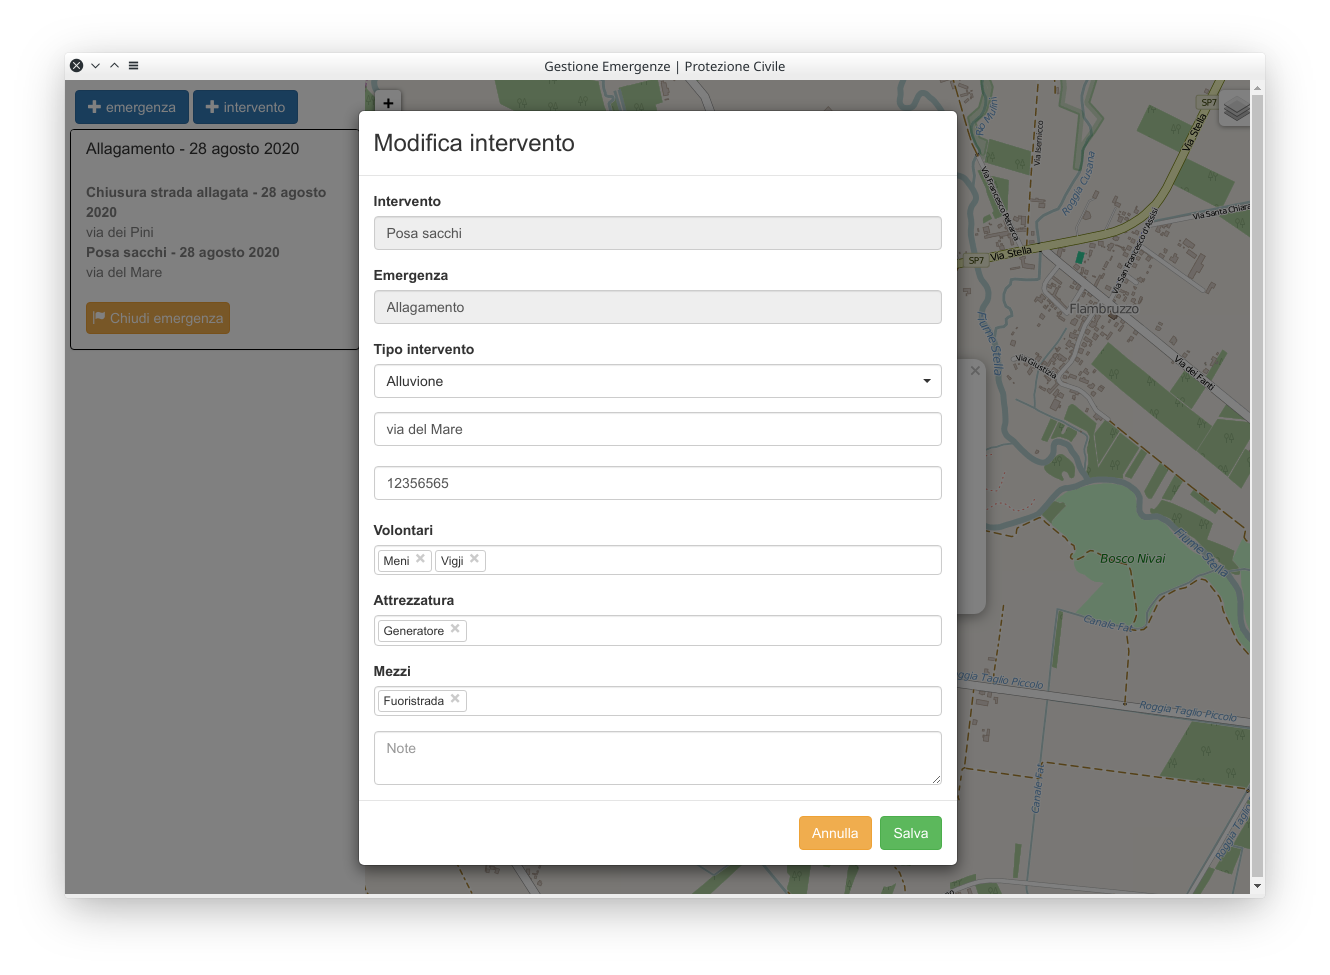
Task: Open the Tipo intervento dropdown
Action: (657, 381)
